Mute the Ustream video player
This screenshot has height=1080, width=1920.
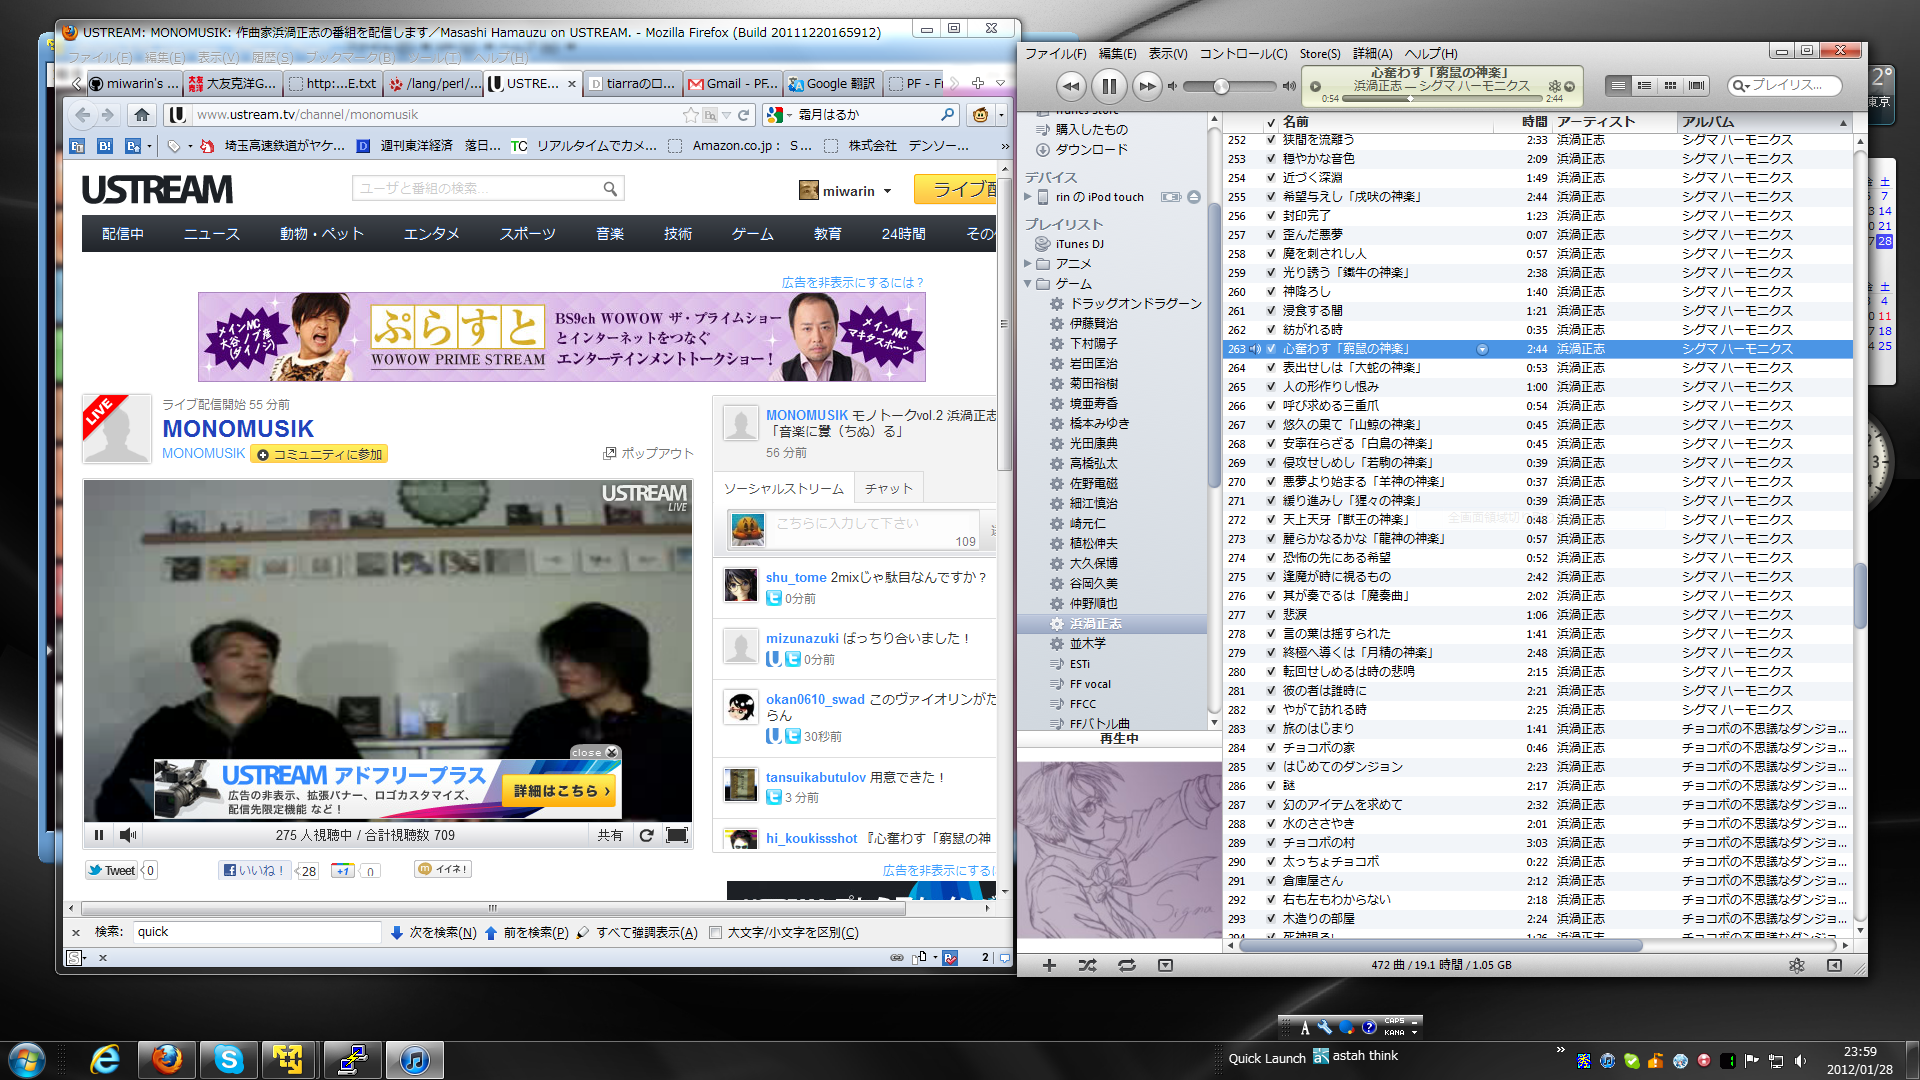pos(128,835)
